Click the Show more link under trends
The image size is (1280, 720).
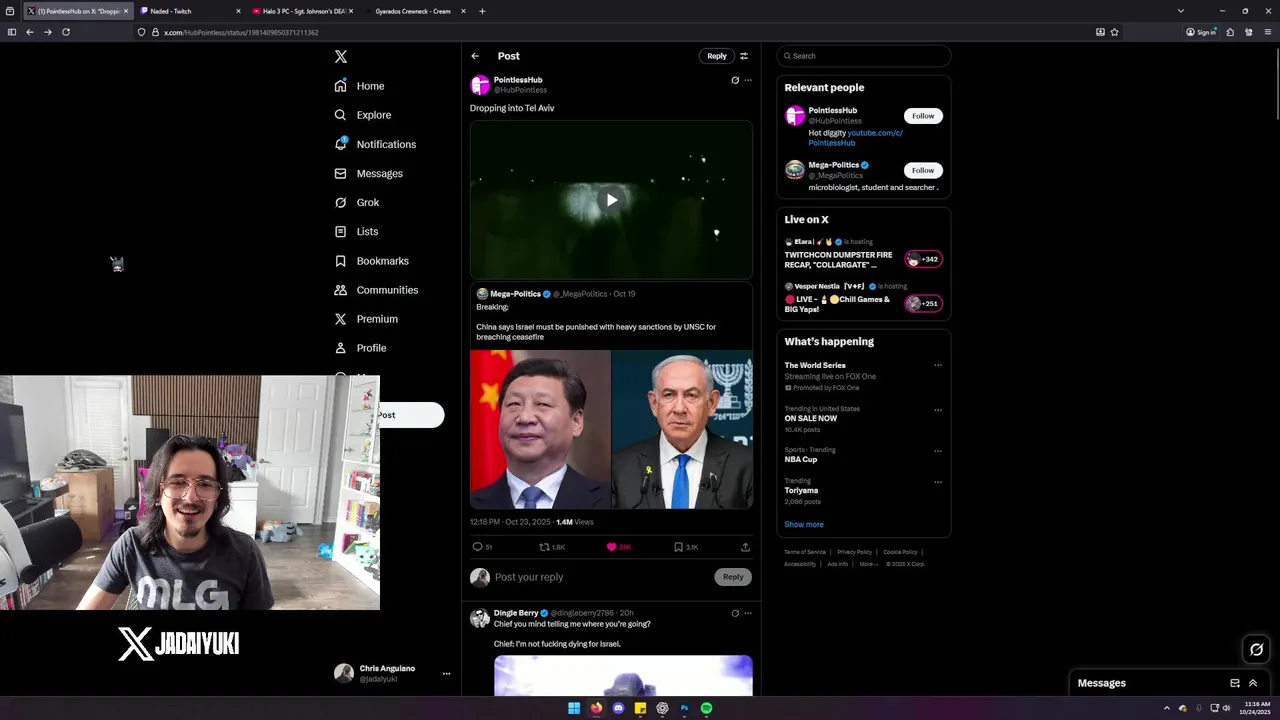pos(804,525)
